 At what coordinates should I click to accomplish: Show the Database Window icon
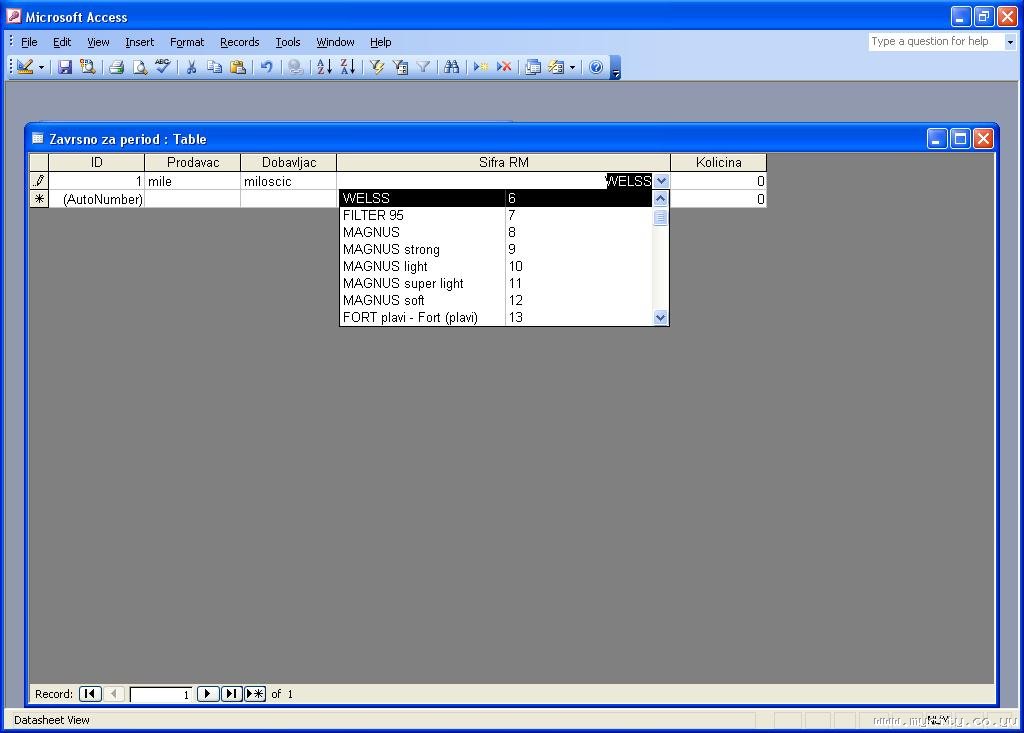point(533,67)
